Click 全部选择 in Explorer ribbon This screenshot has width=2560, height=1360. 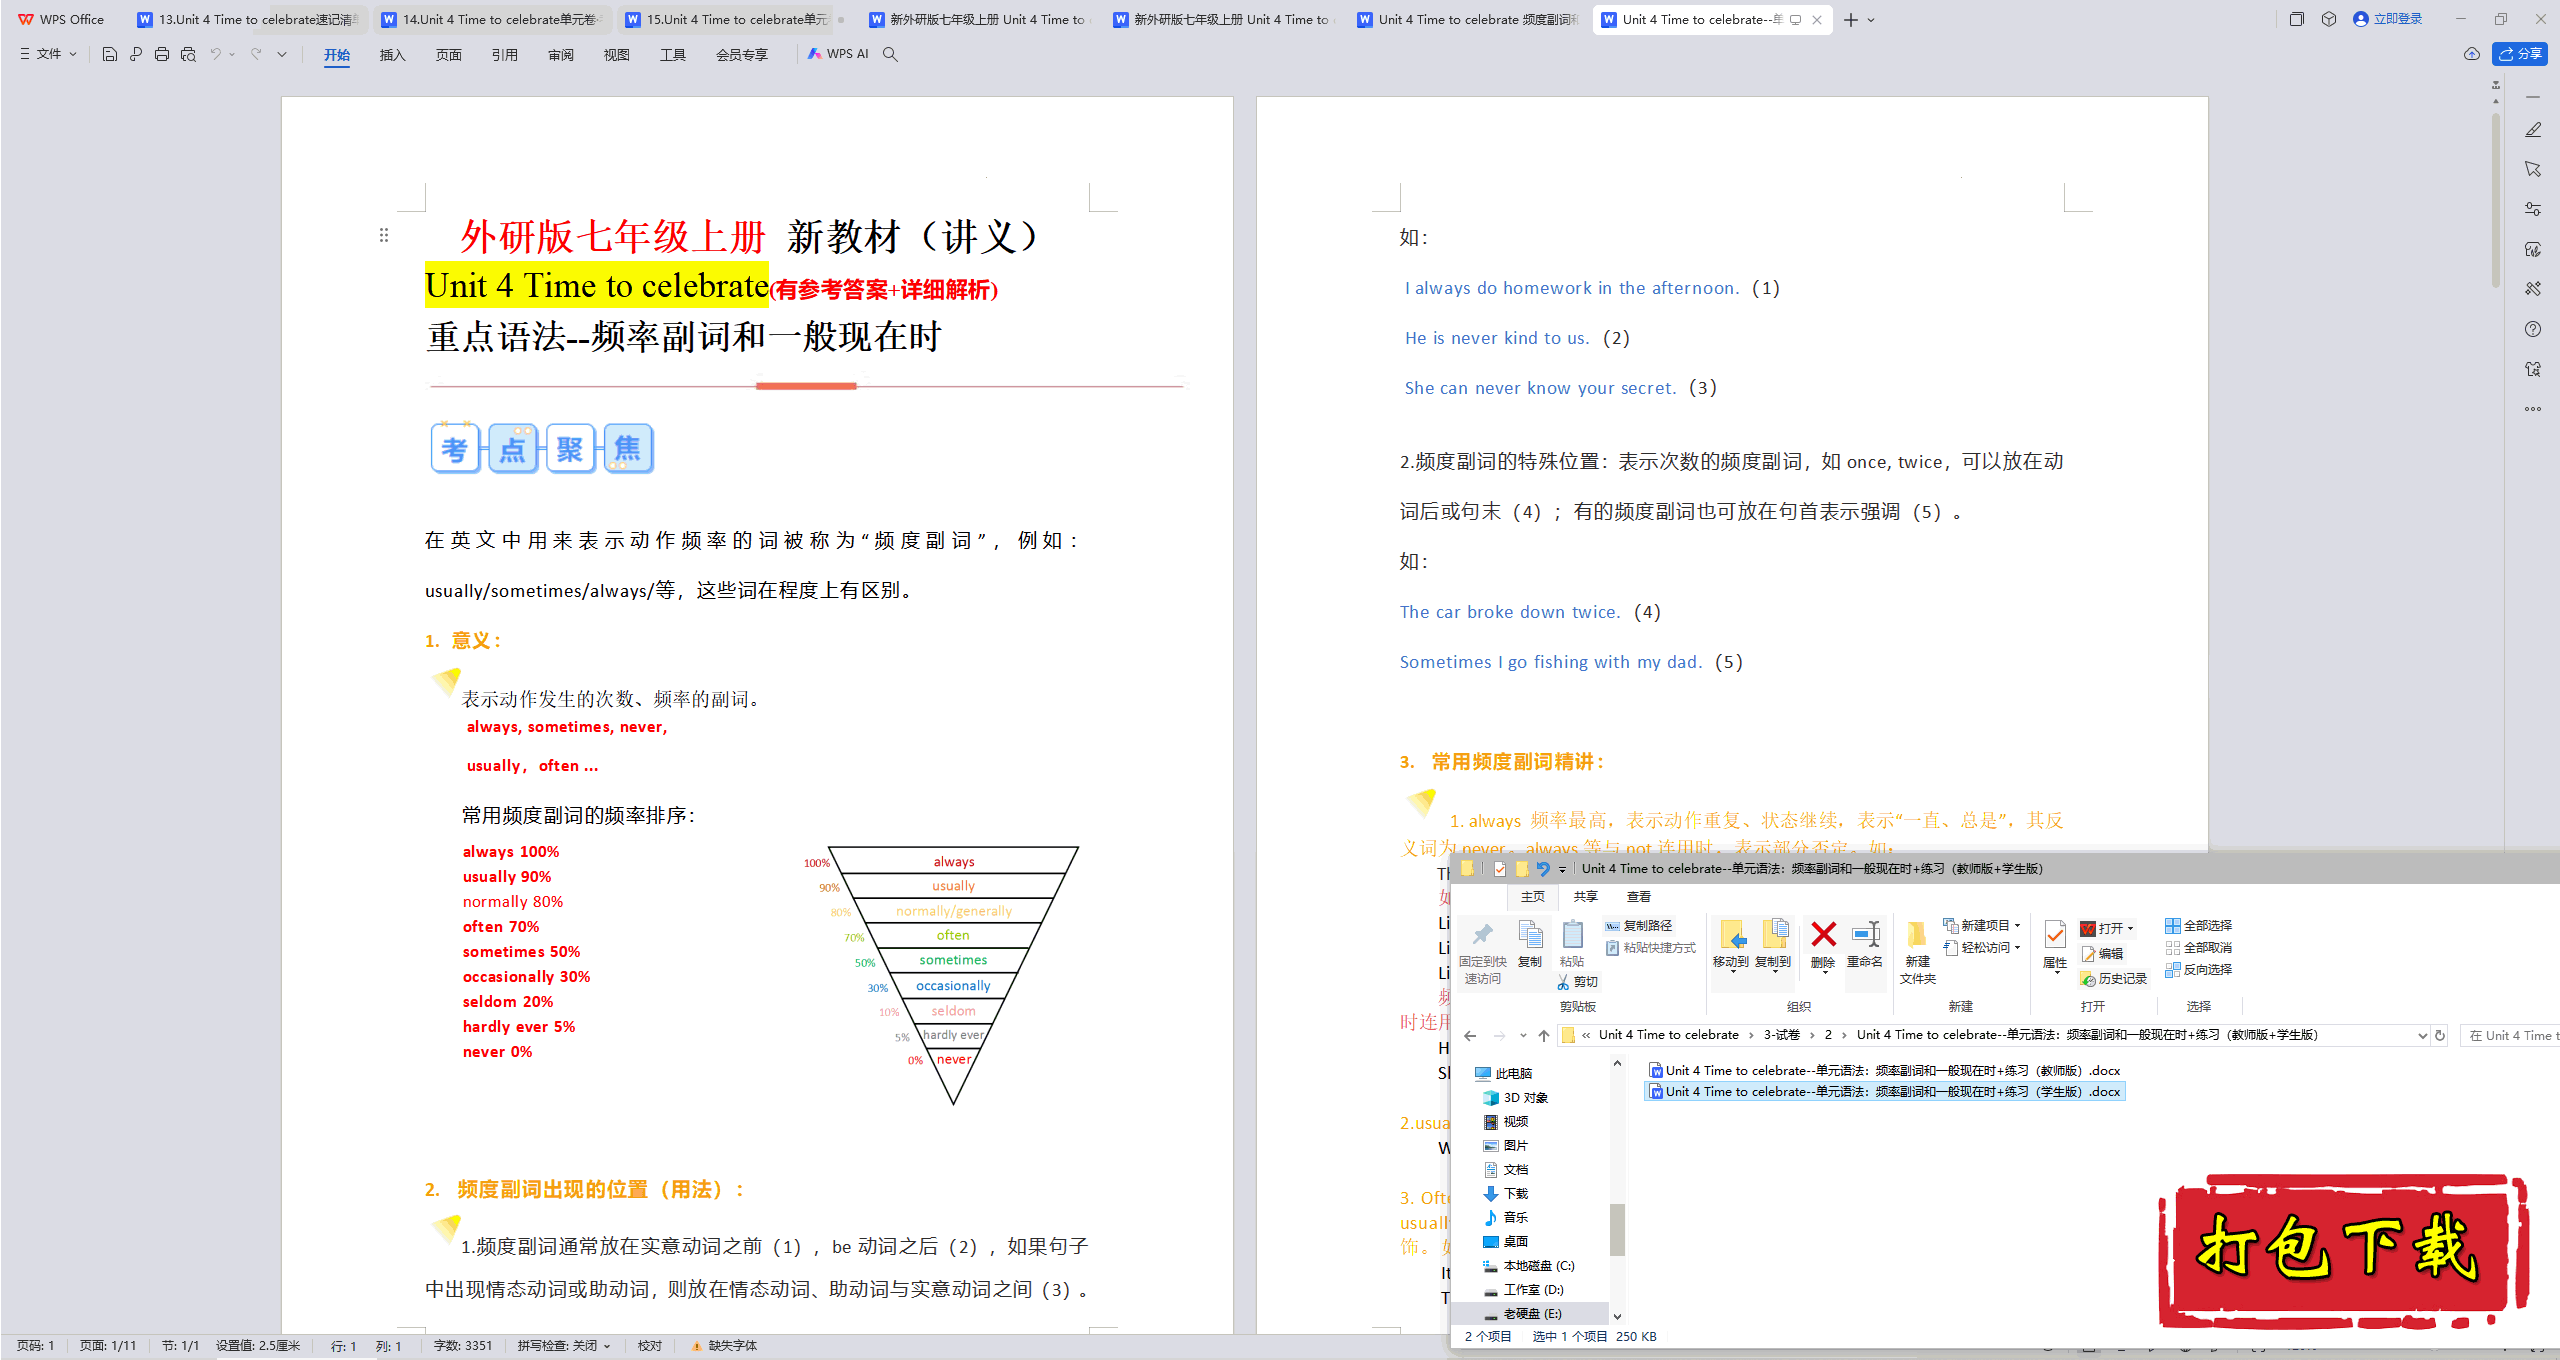tap(2198, 926)
